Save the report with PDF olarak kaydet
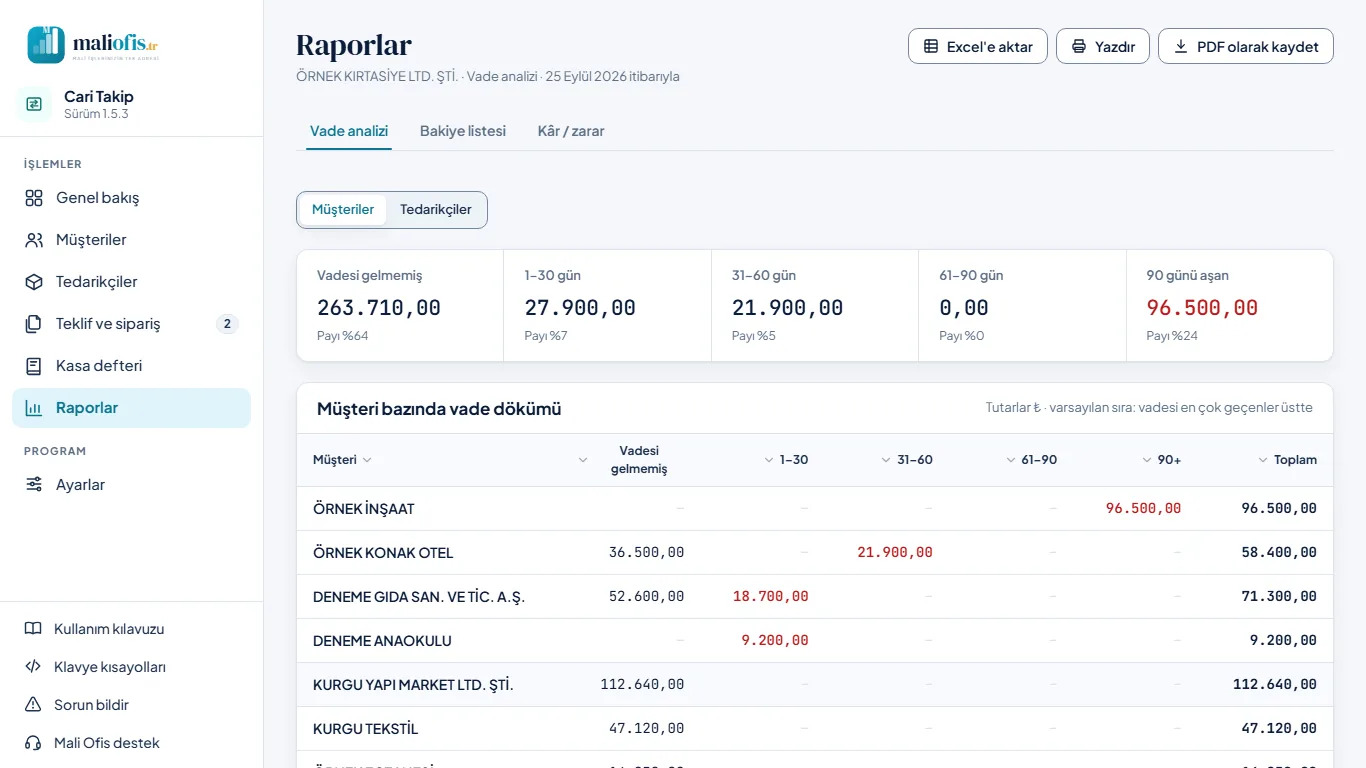Image resolution: width=1366 pixels, height=768 pixels. (x=1246, y=46)
